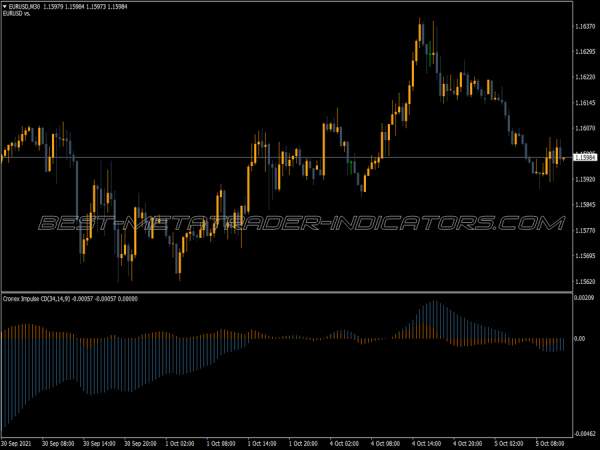Click the 'EURUSD vs.' text label
This screenshot has height=450, width=600.
click(17, 15)
